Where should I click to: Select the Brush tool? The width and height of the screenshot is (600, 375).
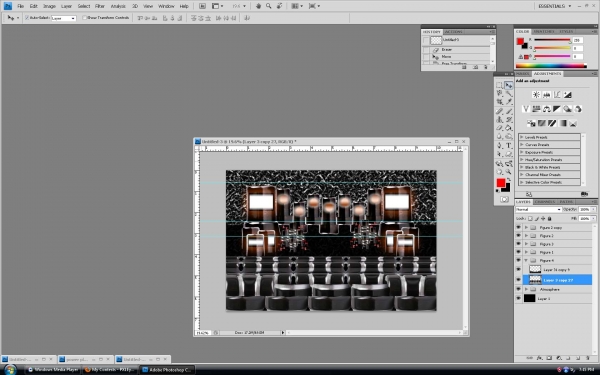[509, 111]
